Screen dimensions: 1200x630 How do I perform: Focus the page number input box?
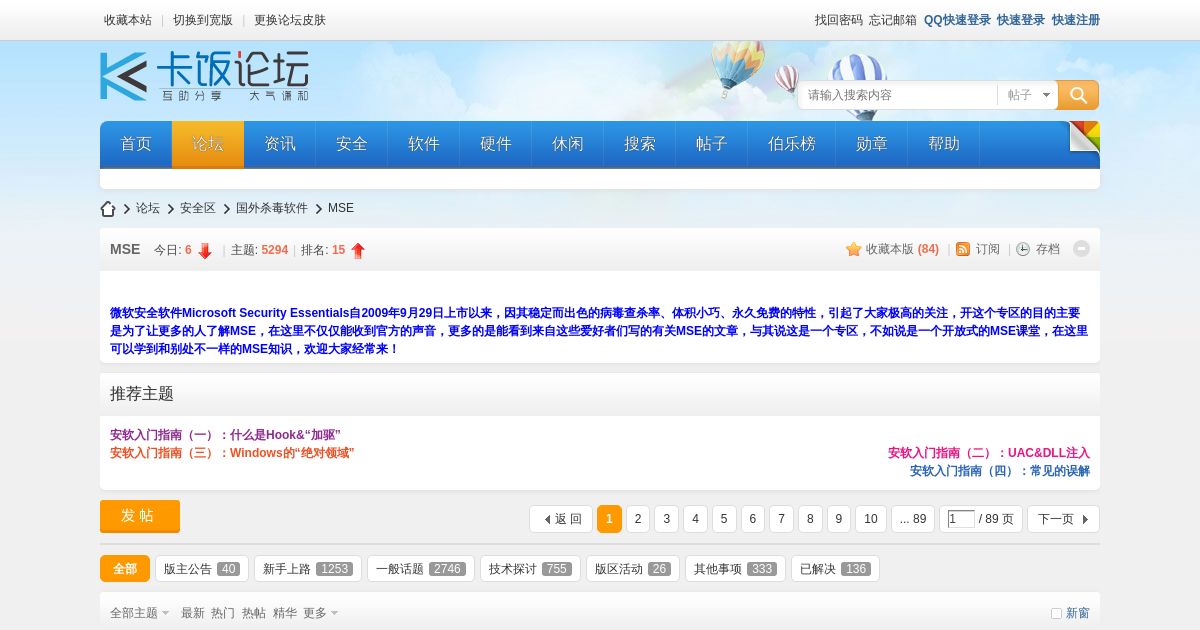point(961,519)
